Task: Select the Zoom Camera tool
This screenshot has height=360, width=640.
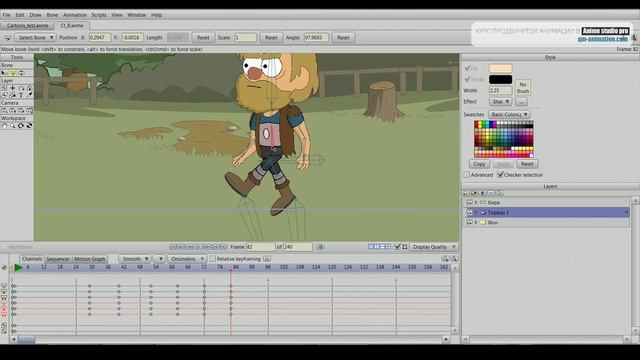Action: (13, 111)
